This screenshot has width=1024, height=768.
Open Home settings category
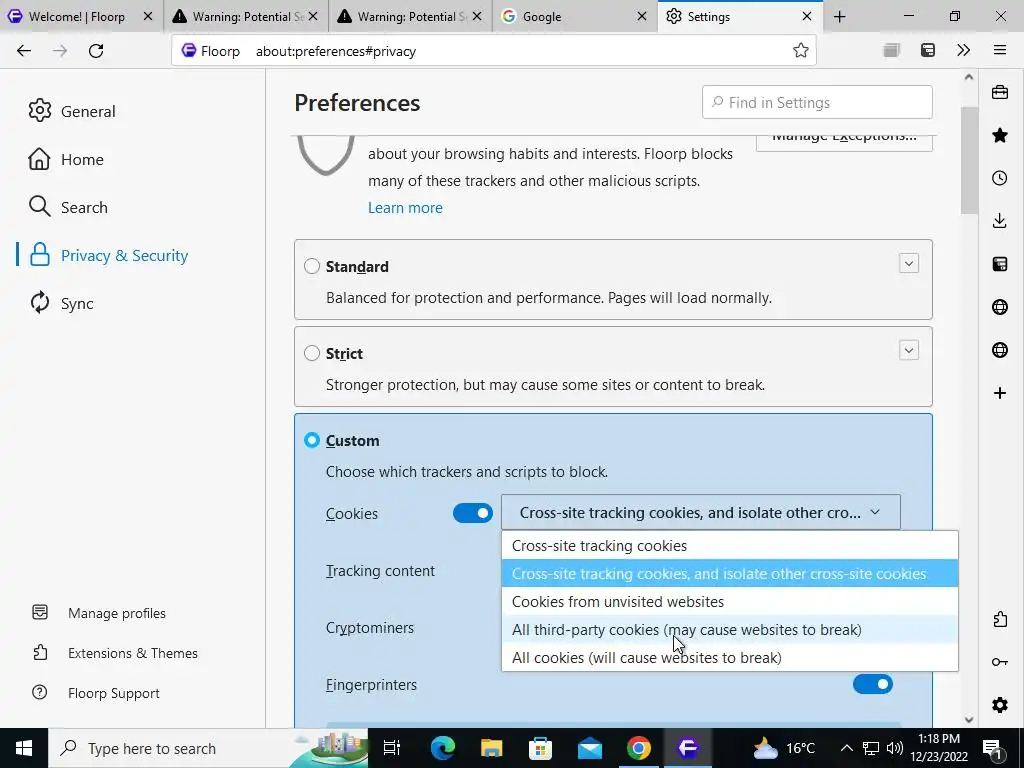[66, 159]
